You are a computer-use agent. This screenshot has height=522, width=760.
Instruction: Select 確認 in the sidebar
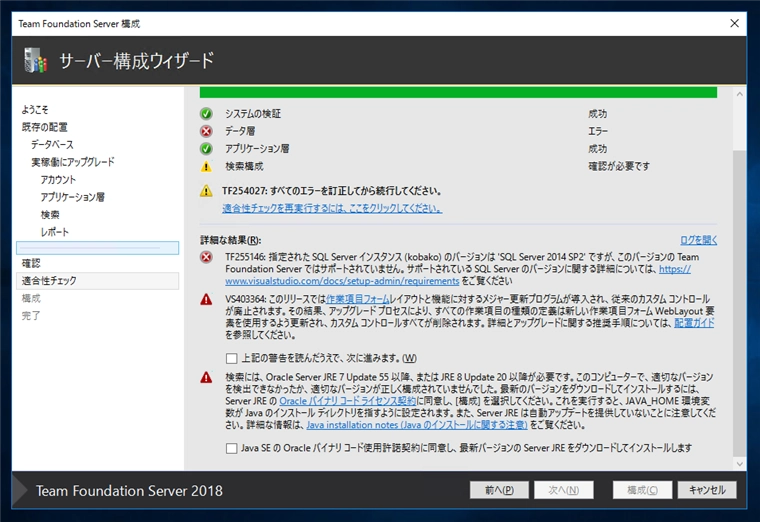[31, 263]
